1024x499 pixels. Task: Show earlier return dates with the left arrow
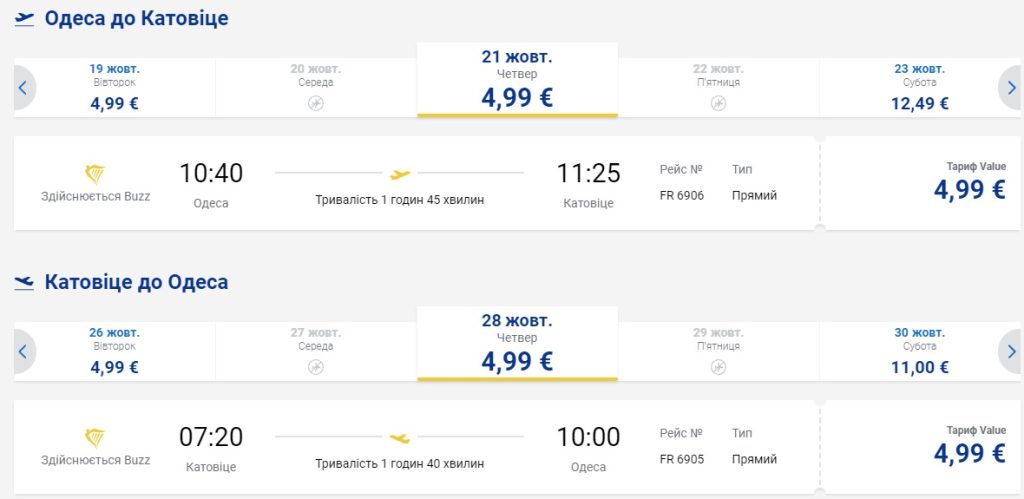(22, 352)
